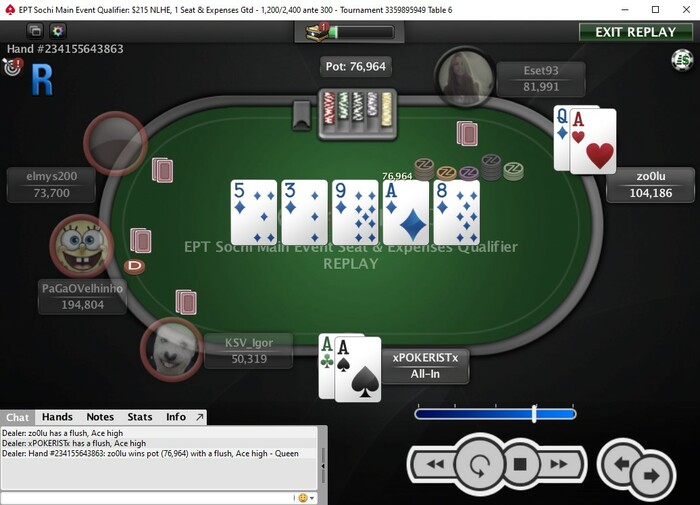Screen dimensions: 700x505
Task: Open the settings gear icon
Action: click(58, 31)
